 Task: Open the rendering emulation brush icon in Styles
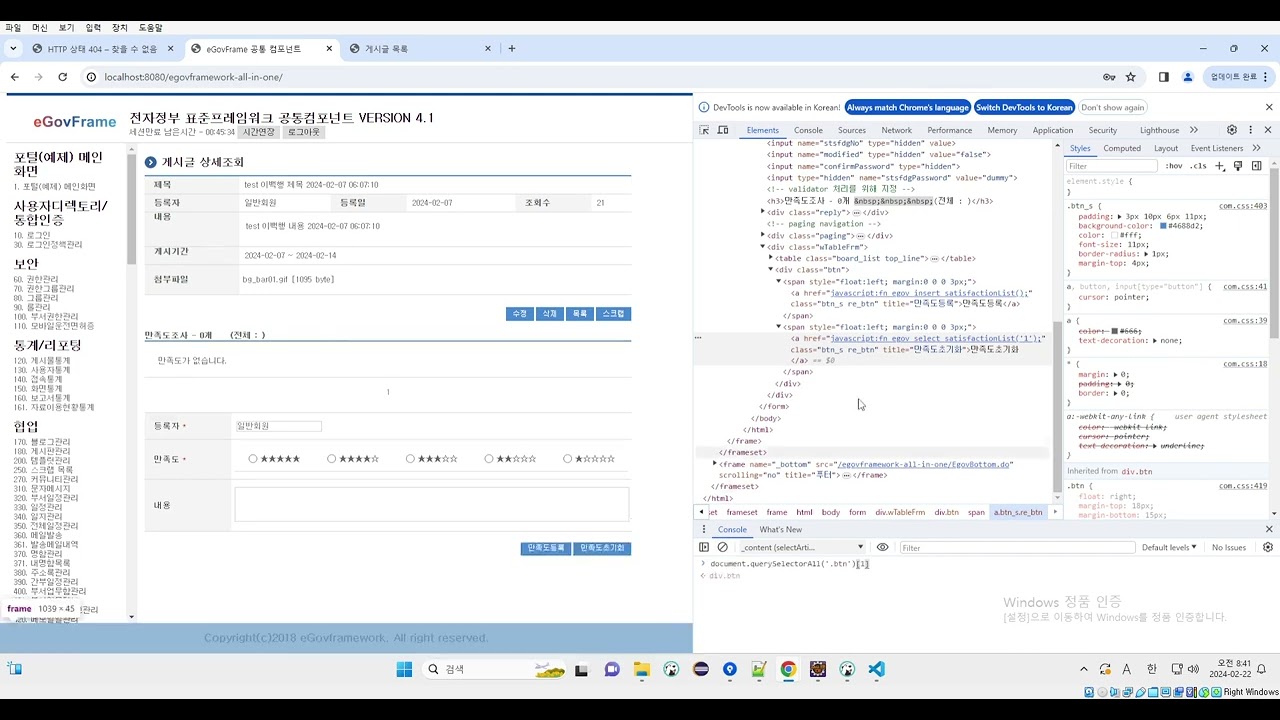pyautogui.click(x=1238, y=166)
